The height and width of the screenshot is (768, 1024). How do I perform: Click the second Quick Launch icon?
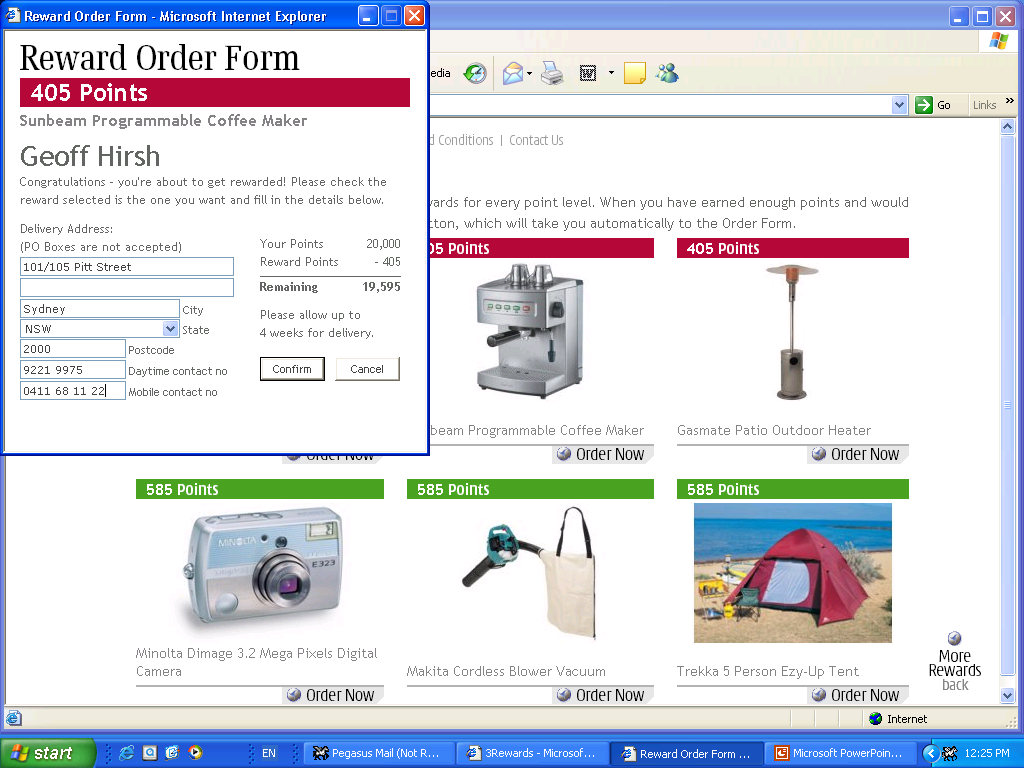pyautogui.click(x=150, y=753)
